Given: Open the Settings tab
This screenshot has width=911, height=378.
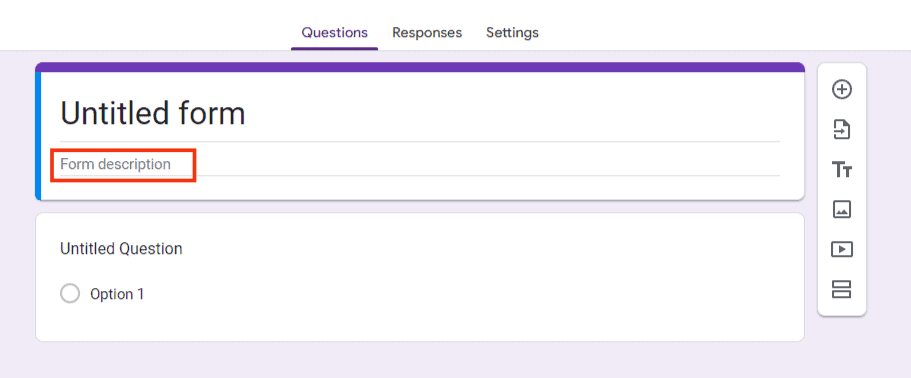Looking at the screenshot, I should [512, 33].
